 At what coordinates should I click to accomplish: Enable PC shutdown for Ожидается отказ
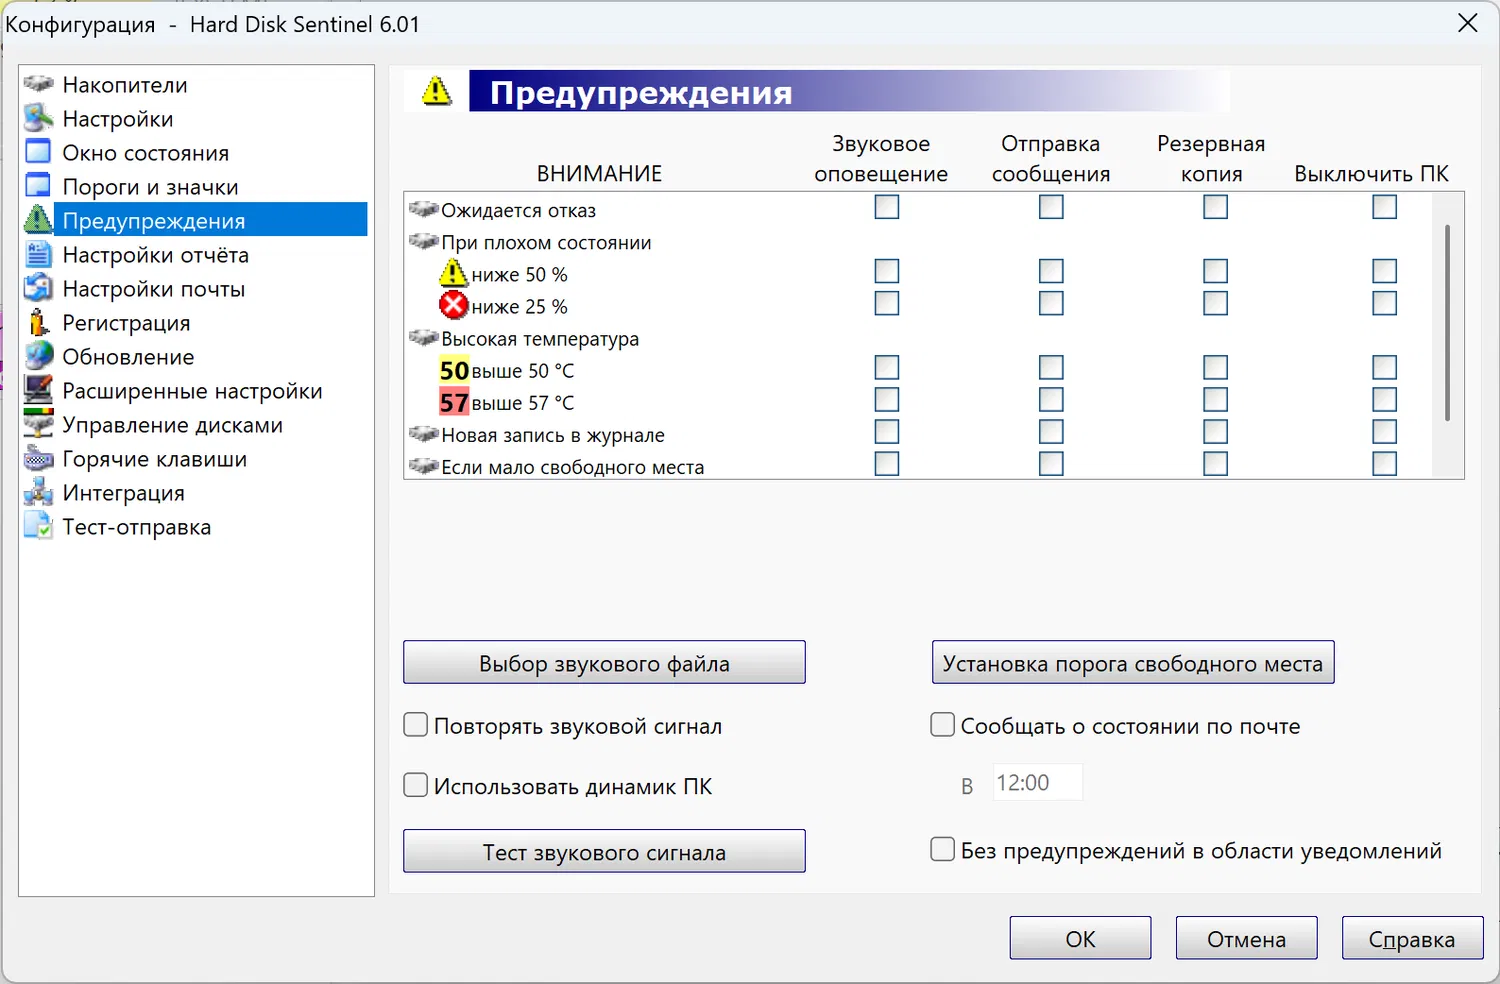point(1385,207)
